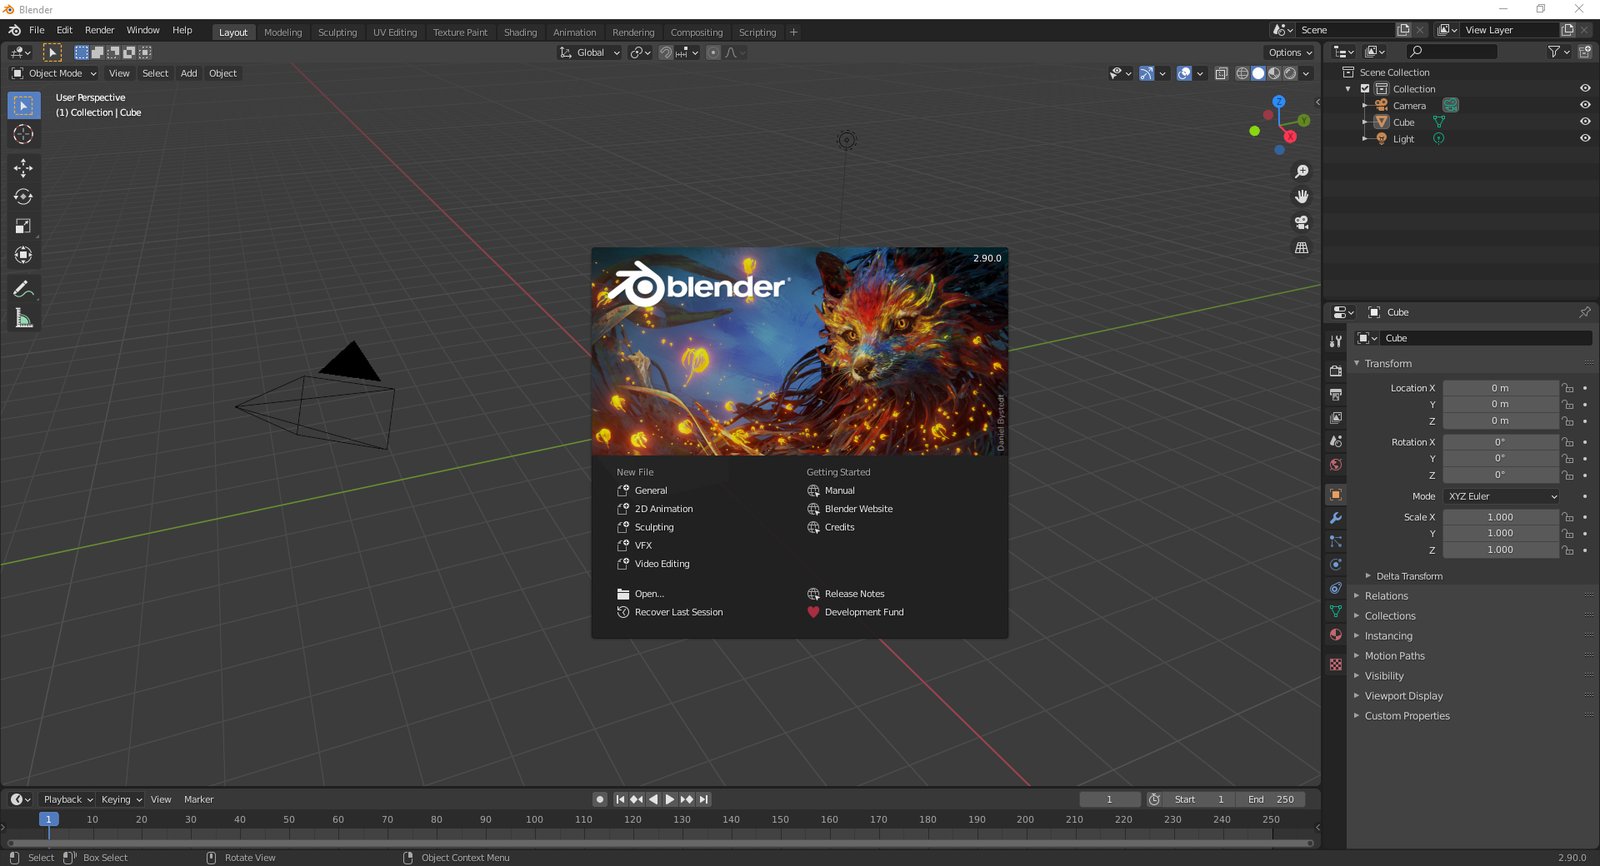The image size is (1600, 866).
Task: Click the End frame 250 field
Action: tap(1270, 799)
